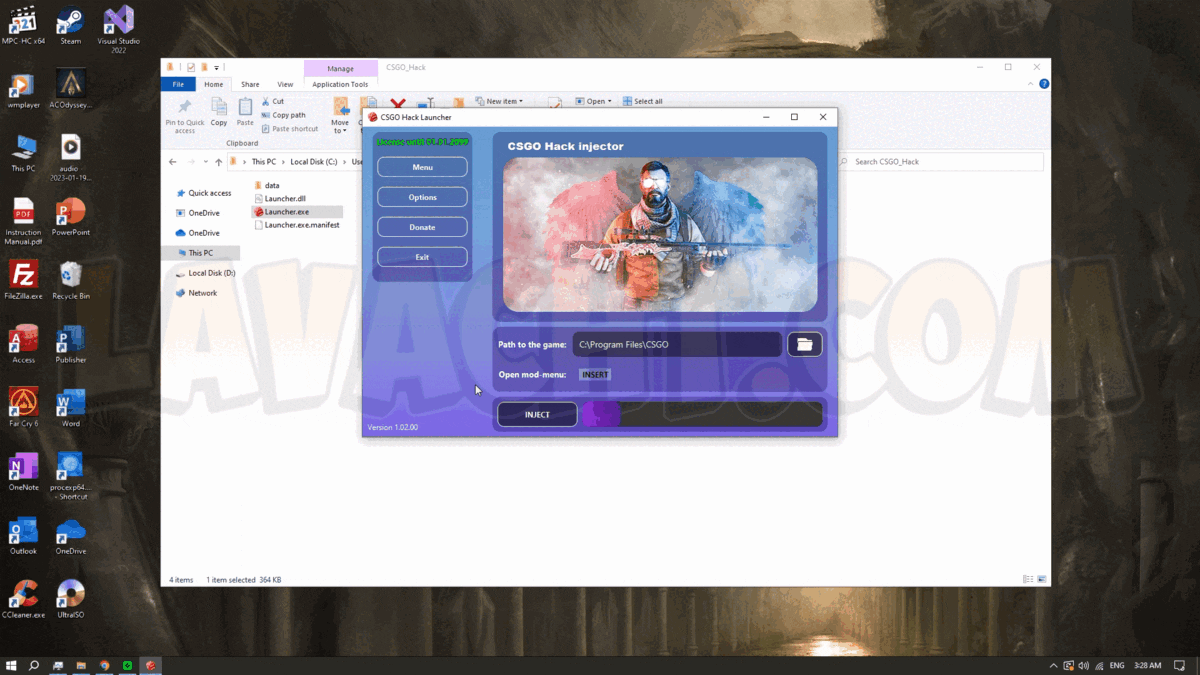The height and width of the screenshot is (675, 1200).
Task: Go up one folder level
Action: coord(219,162)
